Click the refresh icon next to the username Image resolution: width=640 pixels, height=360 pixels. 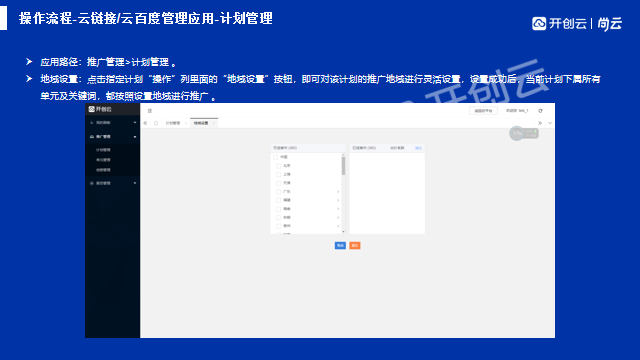tap(540, 111)
